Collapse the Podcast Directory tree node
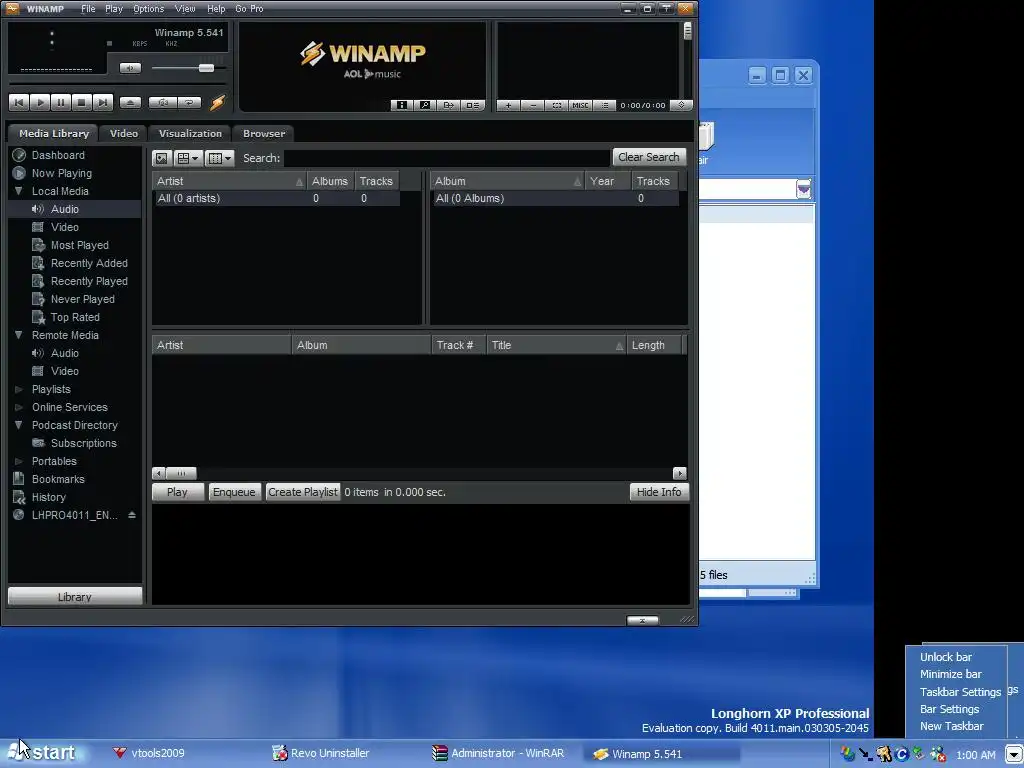 click(18, 425)
